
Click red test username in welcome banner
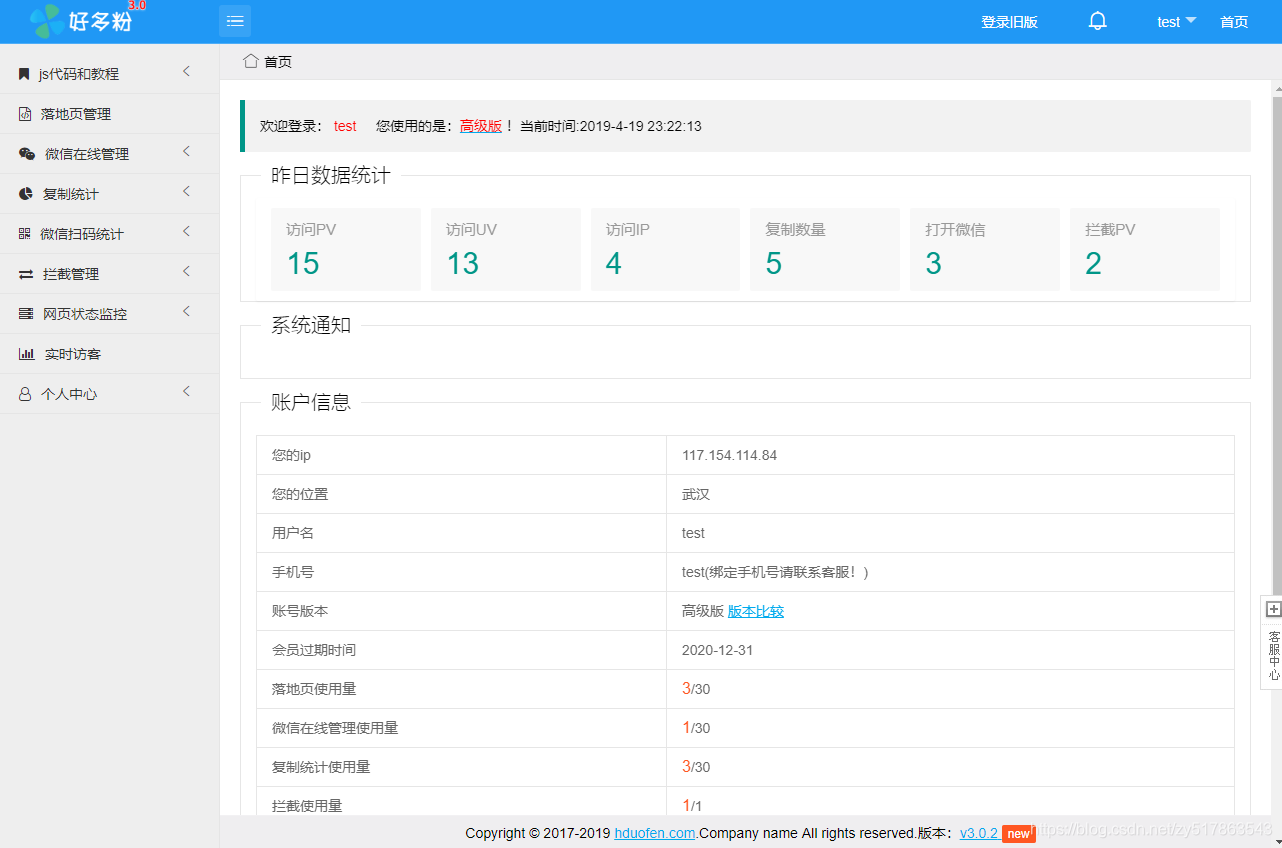pyautogui.click(x=345, y=126)
